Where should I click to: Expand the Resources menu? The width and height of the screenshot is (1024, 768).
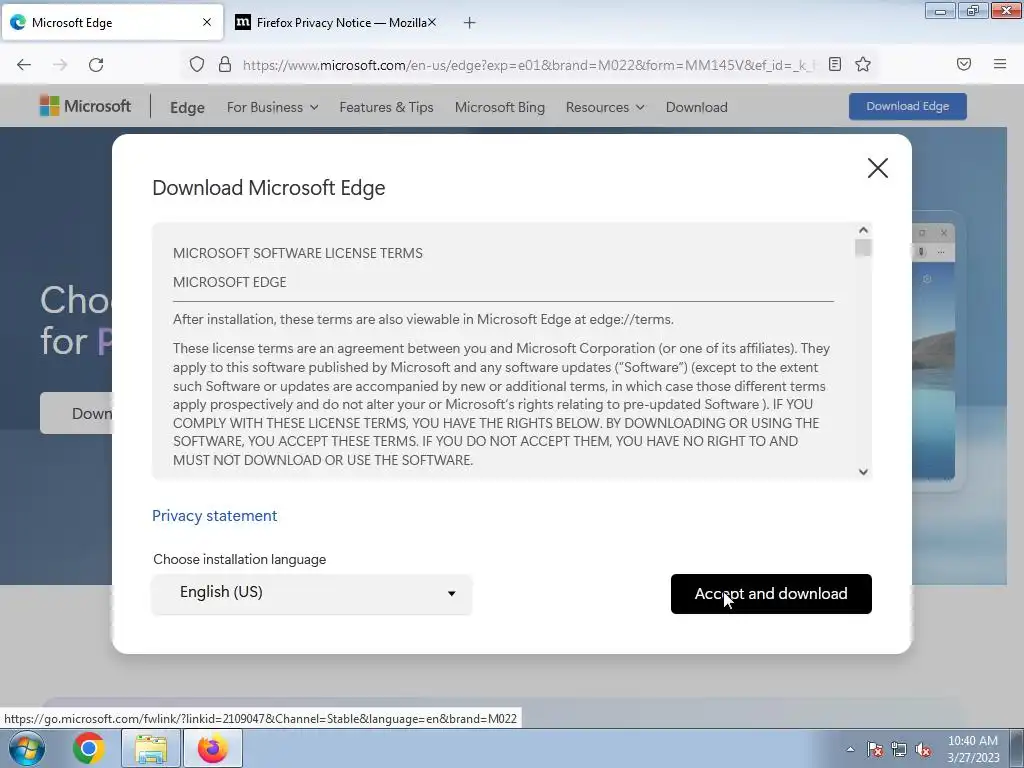coord(605,107)
